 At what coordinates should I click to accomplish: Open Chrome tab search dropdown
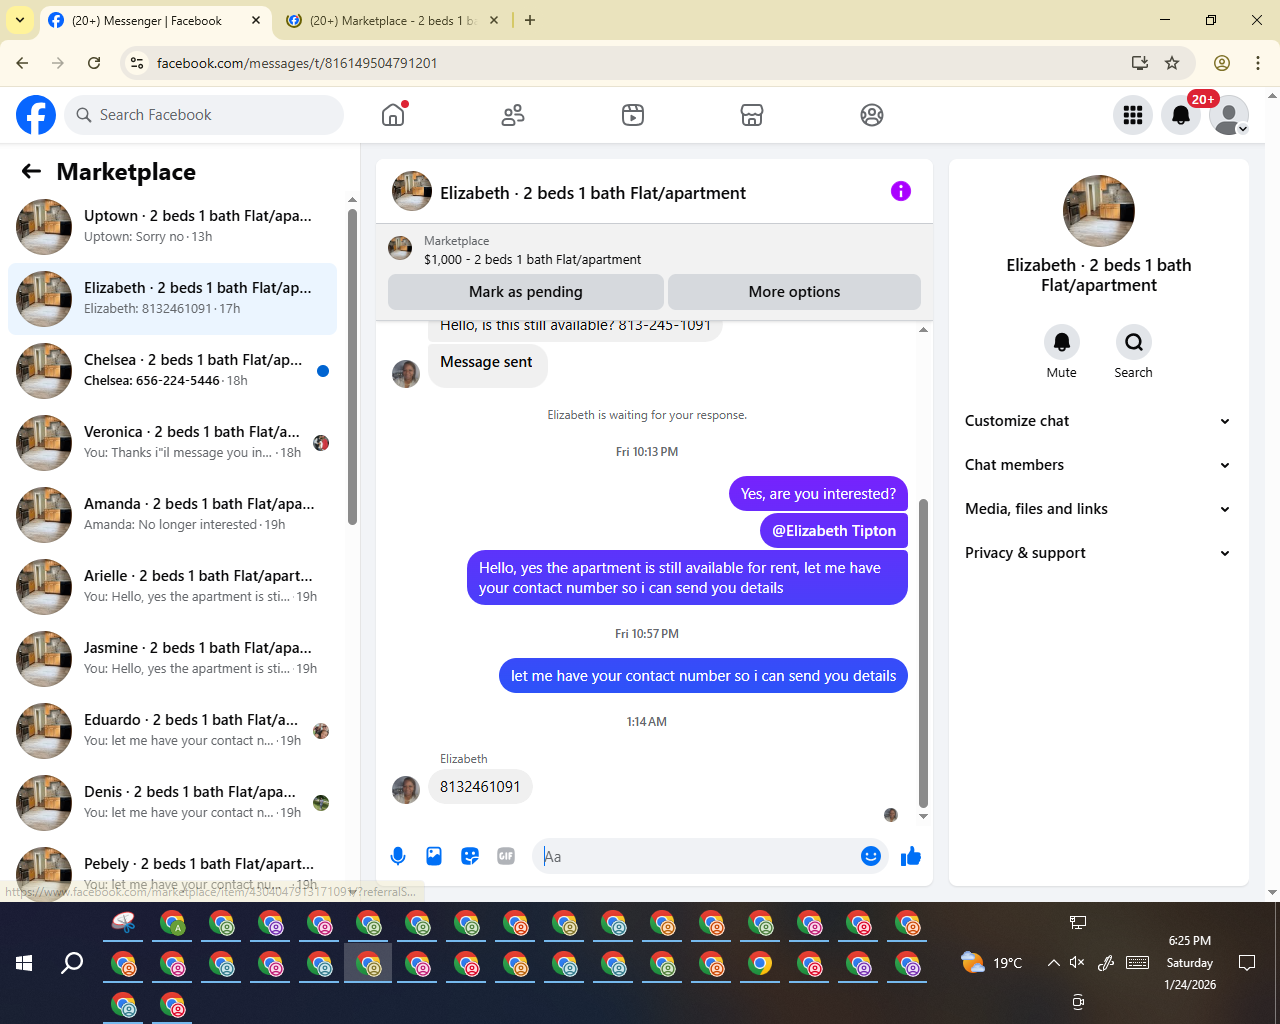click(x=20, y=20)
